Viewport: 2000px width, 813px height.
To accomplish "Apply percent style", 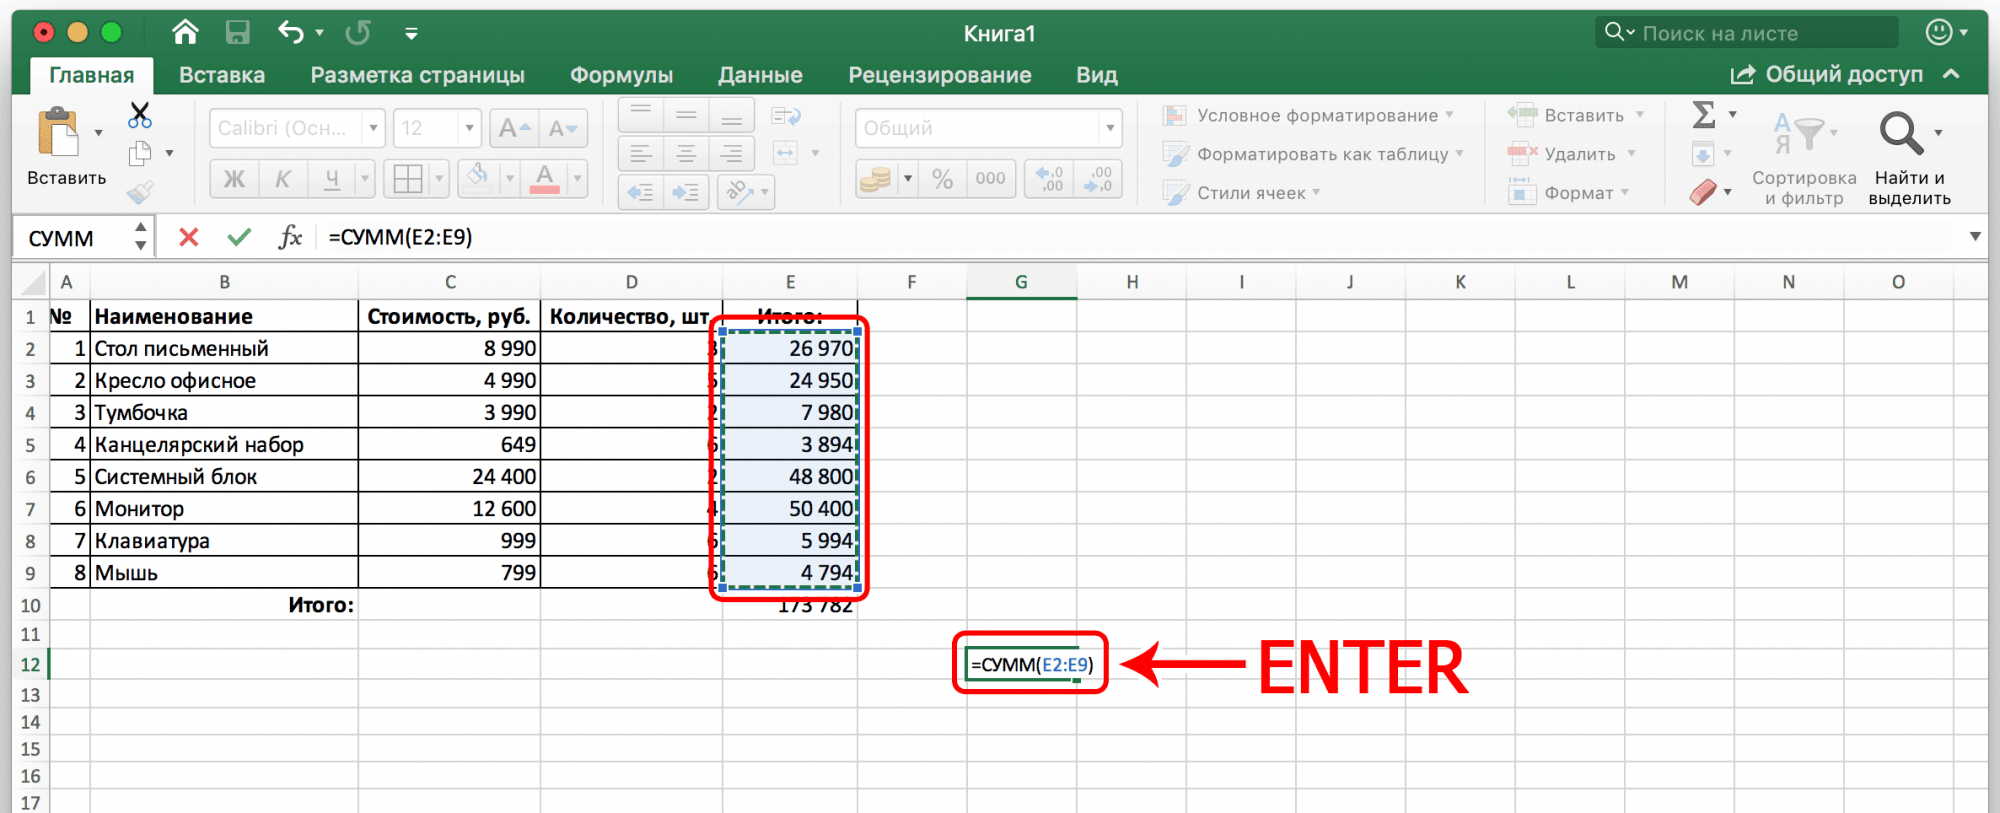I will tap(942, 179).
